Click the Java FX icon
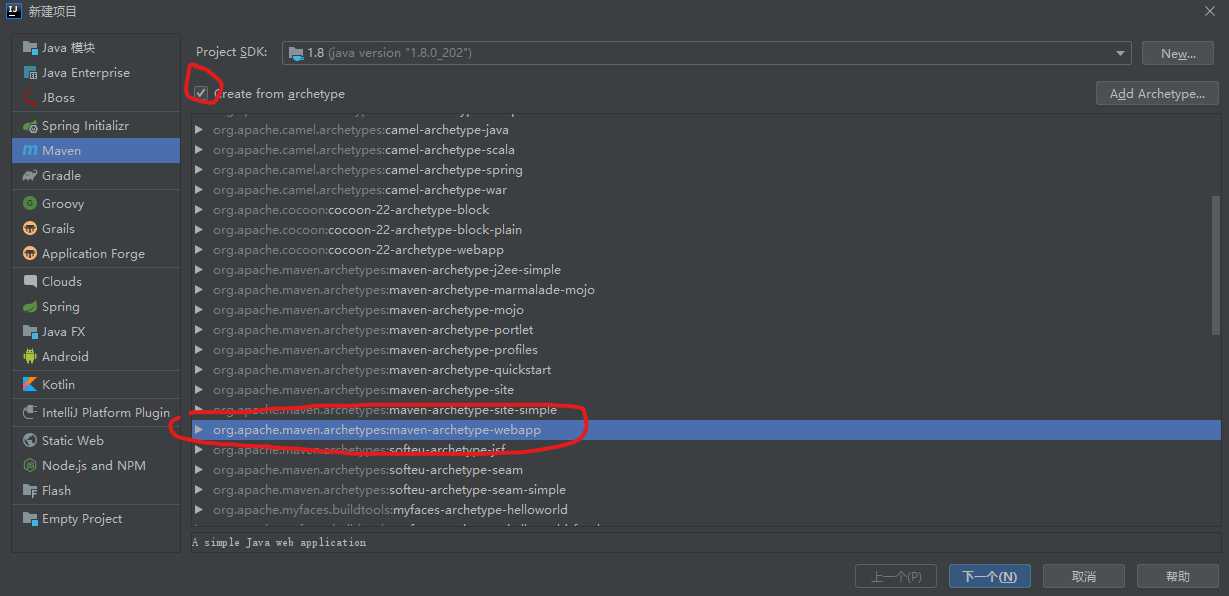 pos(30,332)
